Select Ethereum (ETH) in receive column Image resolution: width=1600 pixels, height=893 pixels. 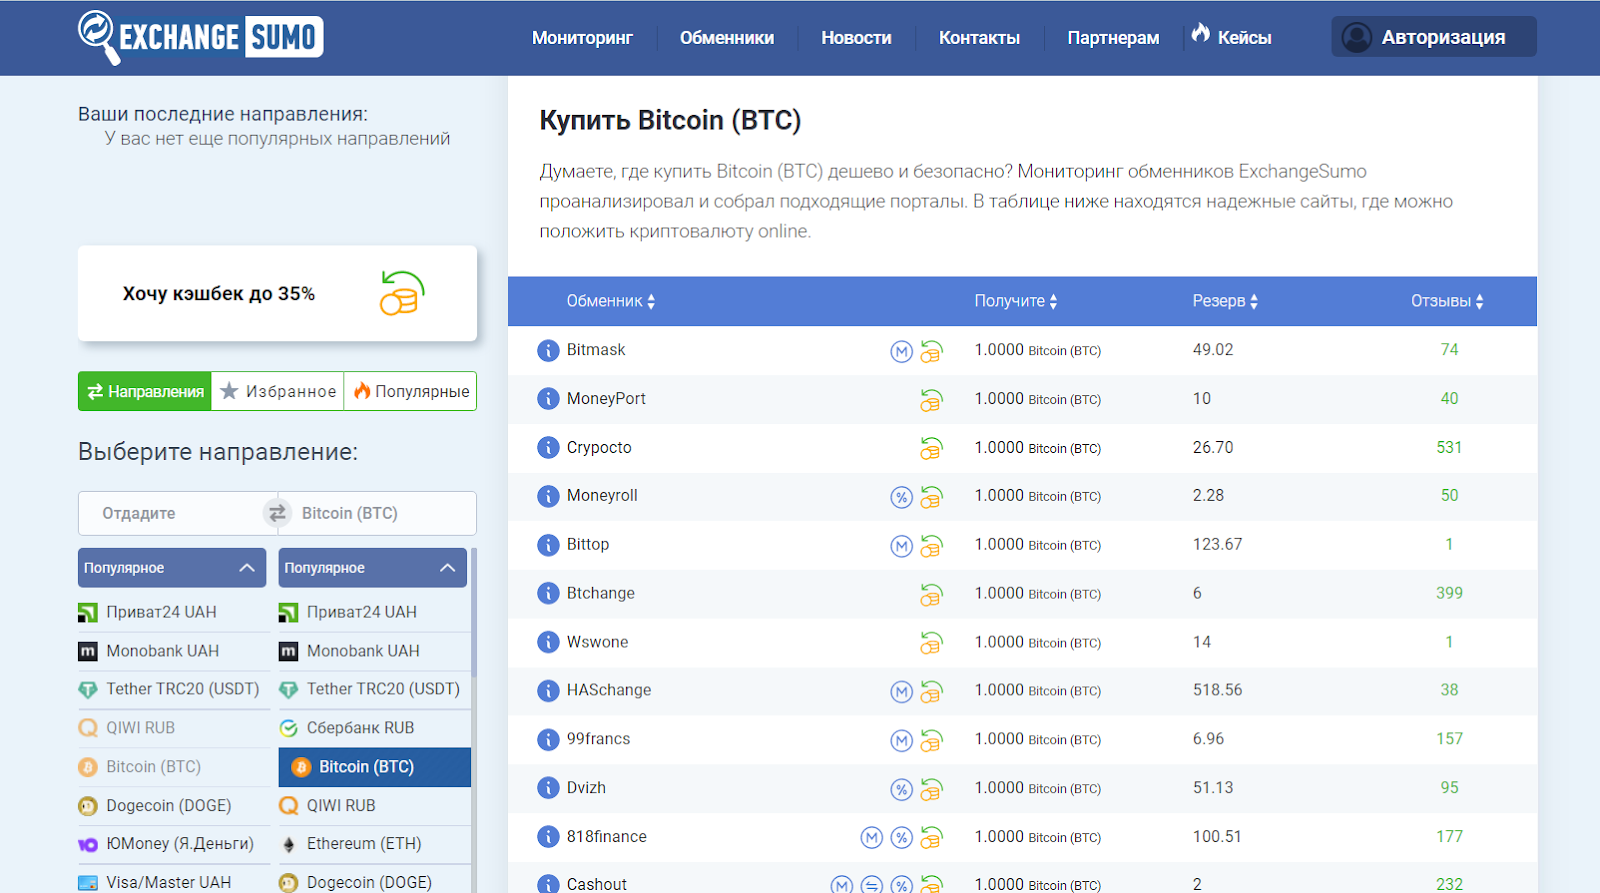(373, 844)
